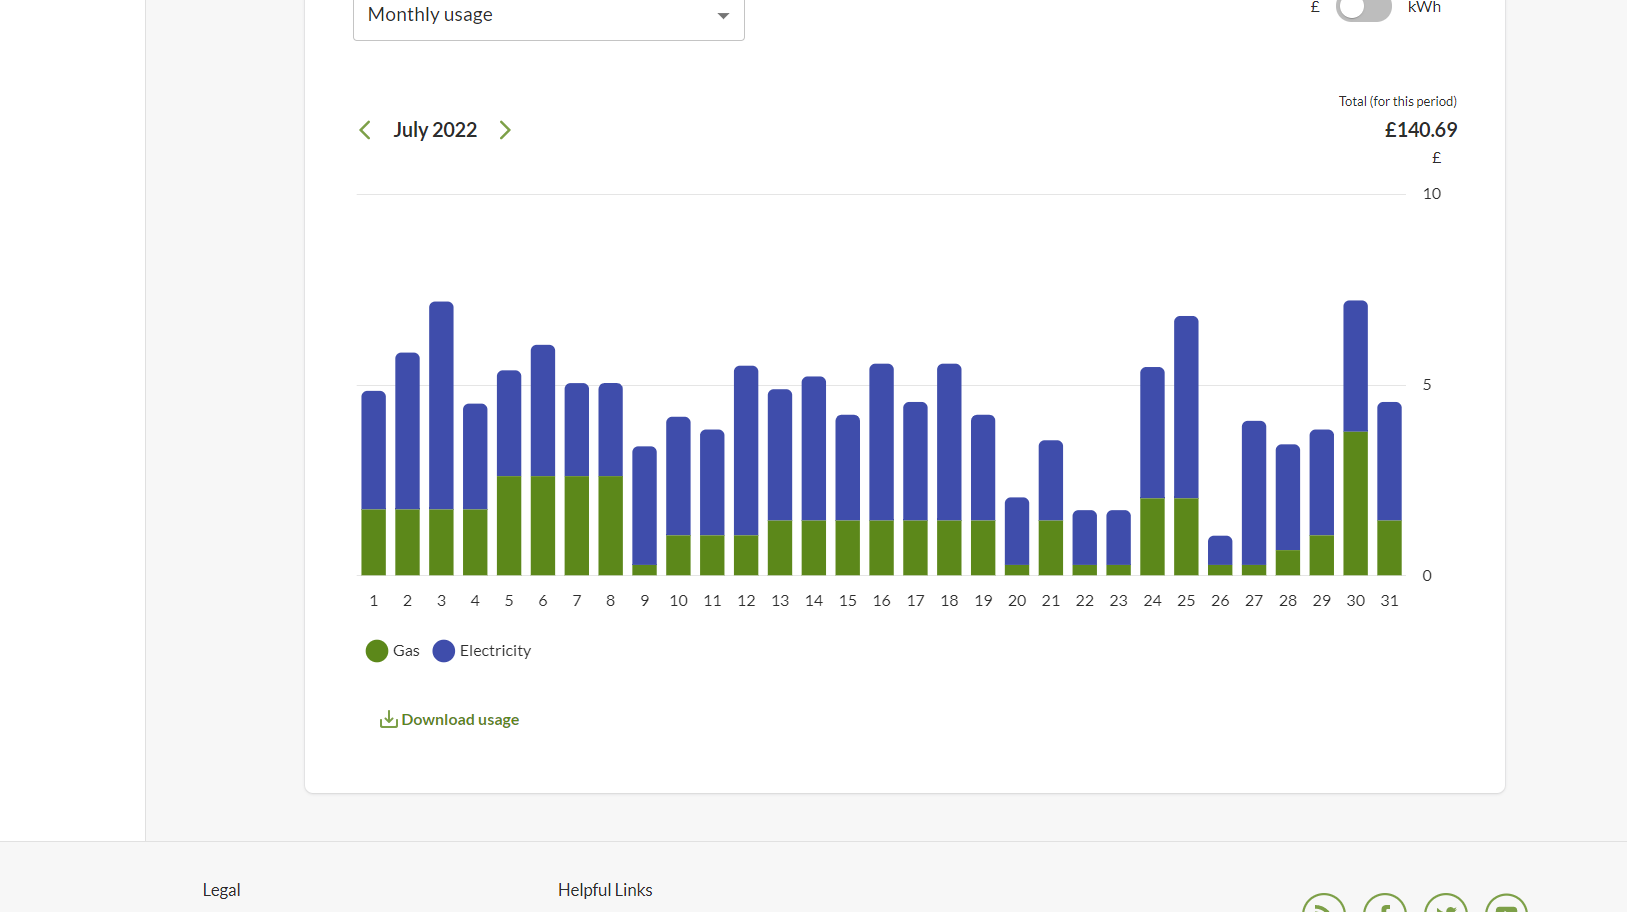1627x912 pixels.
Task: Go to previous month using left chevron
Action: pyautogui.click(x=365, y=130)
